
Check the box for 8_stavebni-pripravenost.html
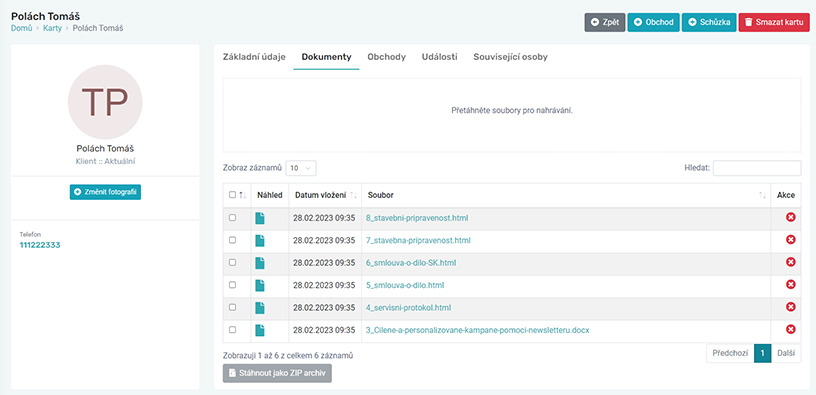coord(232,218)
